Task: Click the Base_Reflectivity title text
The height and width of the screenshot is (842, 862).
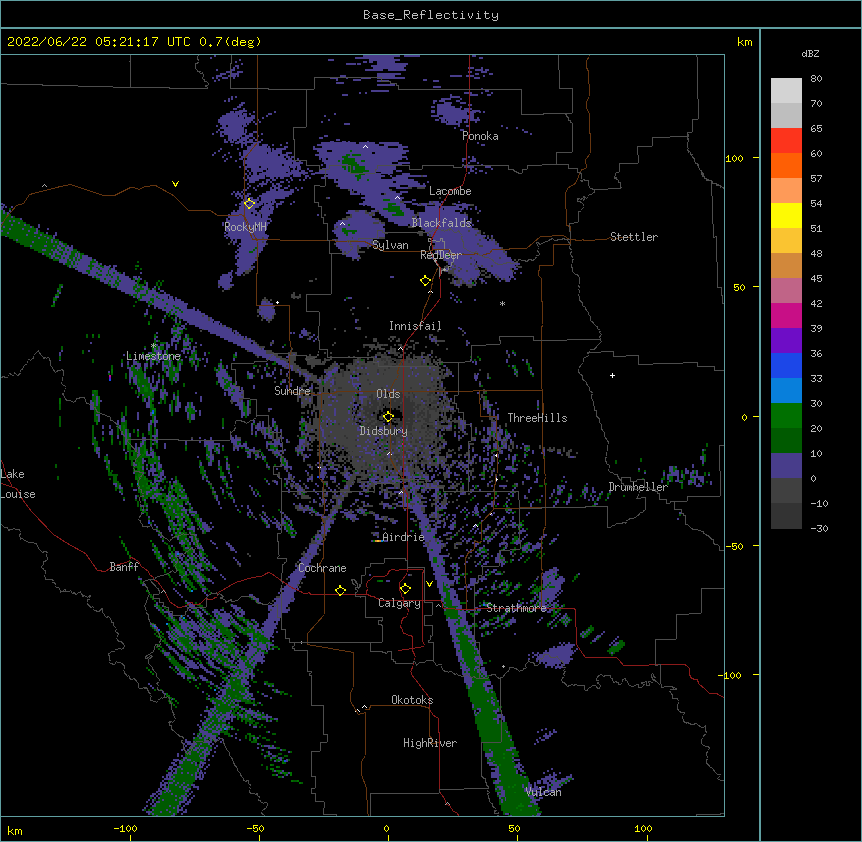Action: 431,15
